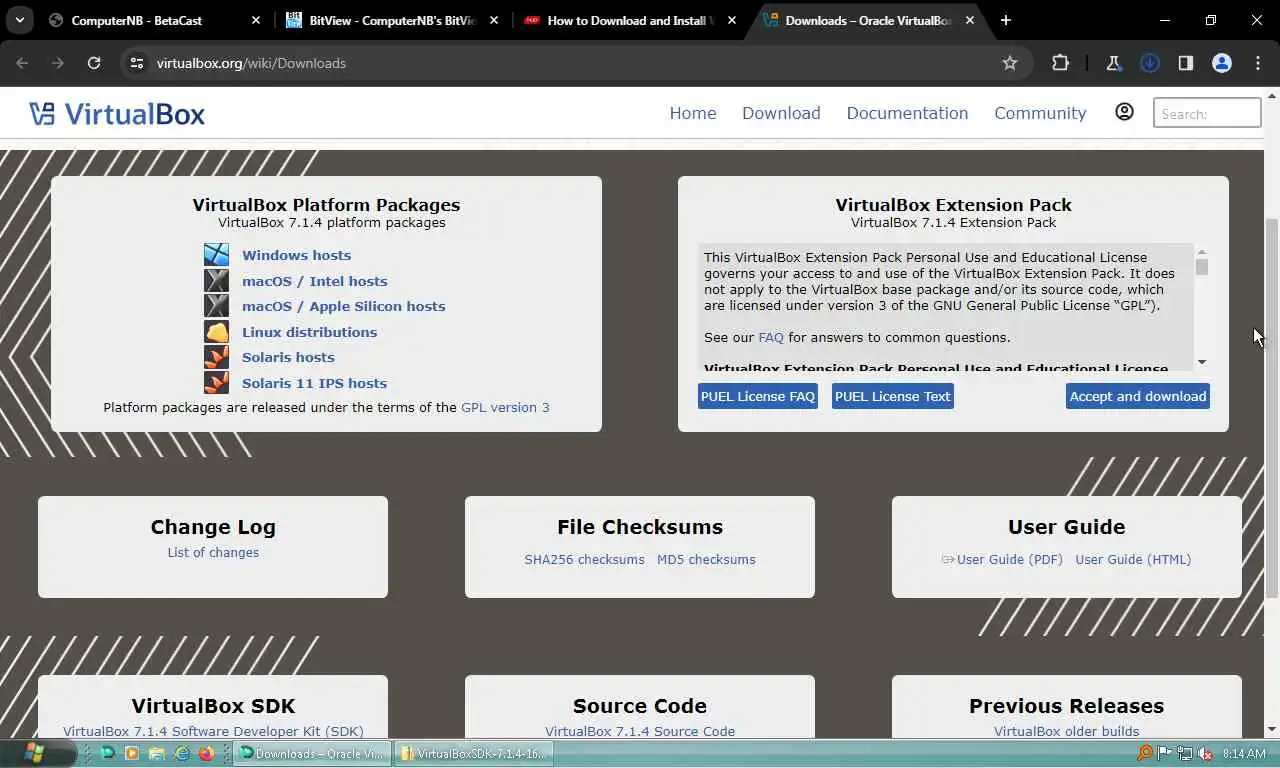Viewport: 1280px width, 768px height.
Task: Open the Solaris 11 IPS hosts link
Action: (314, 383)
